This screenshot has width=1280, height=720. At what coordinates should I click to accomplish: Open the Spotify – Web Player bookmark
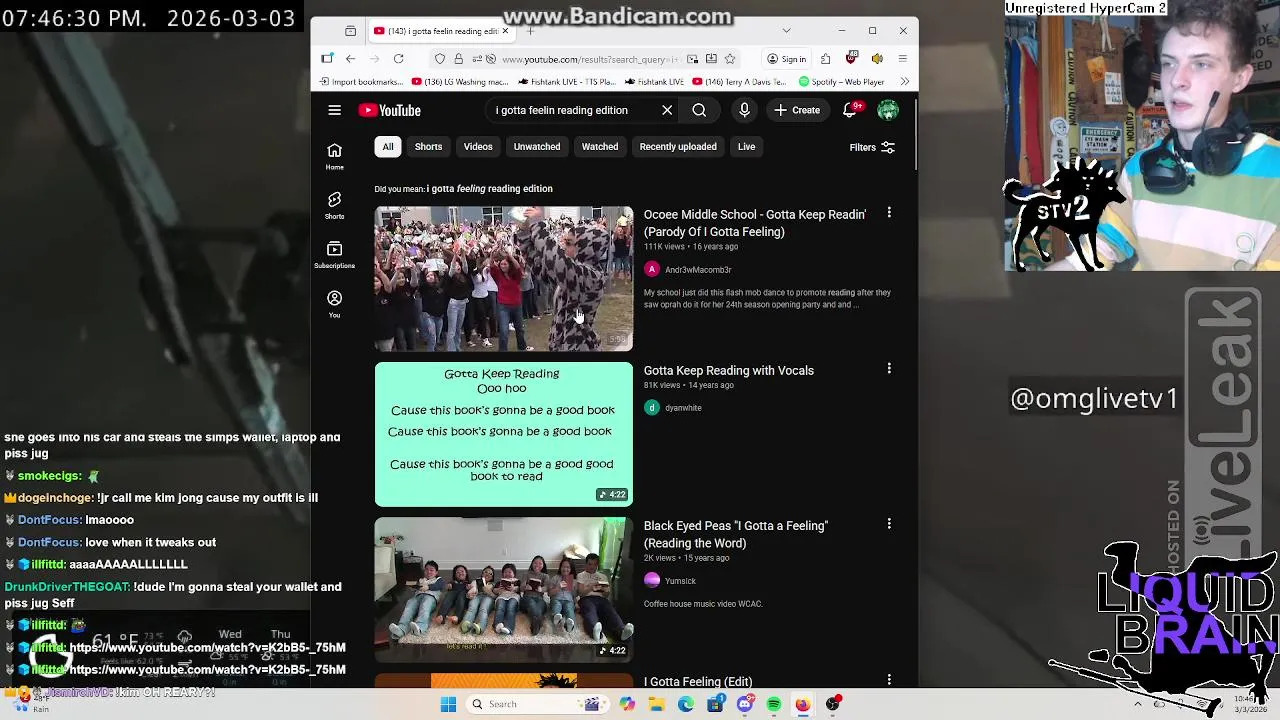click(841, 82)
